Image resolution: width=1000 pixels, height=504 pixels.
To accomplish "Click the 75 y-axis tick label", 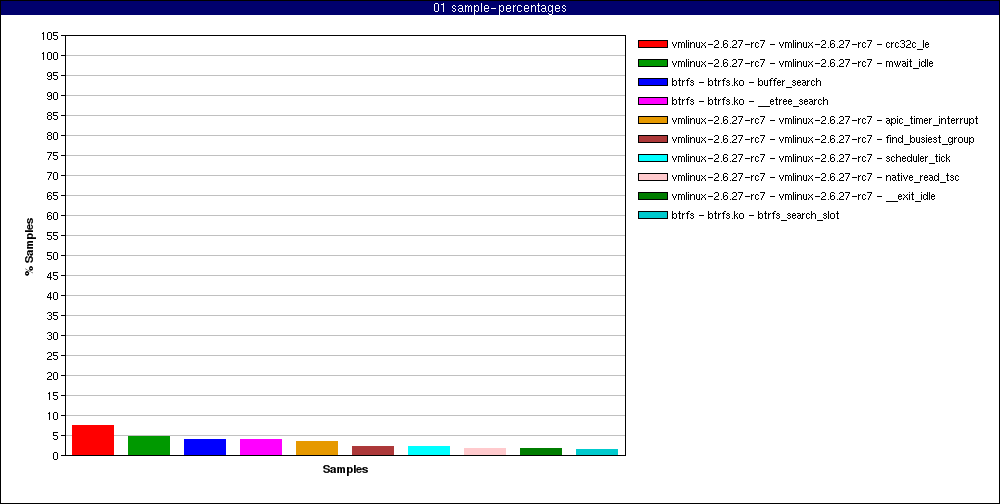I will coord(54,156).
